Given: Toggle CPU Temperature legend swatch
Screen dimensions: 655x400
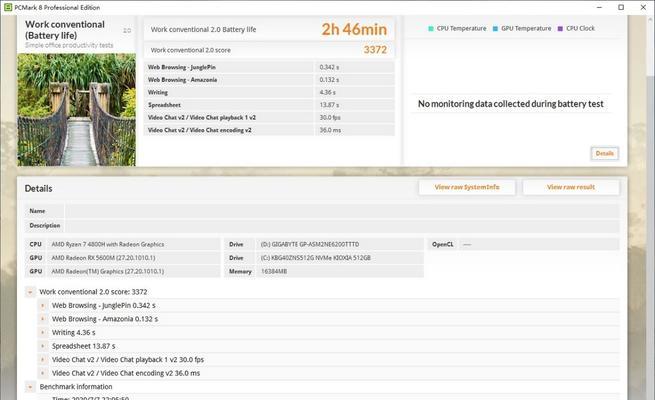Looking at the screenshot, I should pos(431,28).
